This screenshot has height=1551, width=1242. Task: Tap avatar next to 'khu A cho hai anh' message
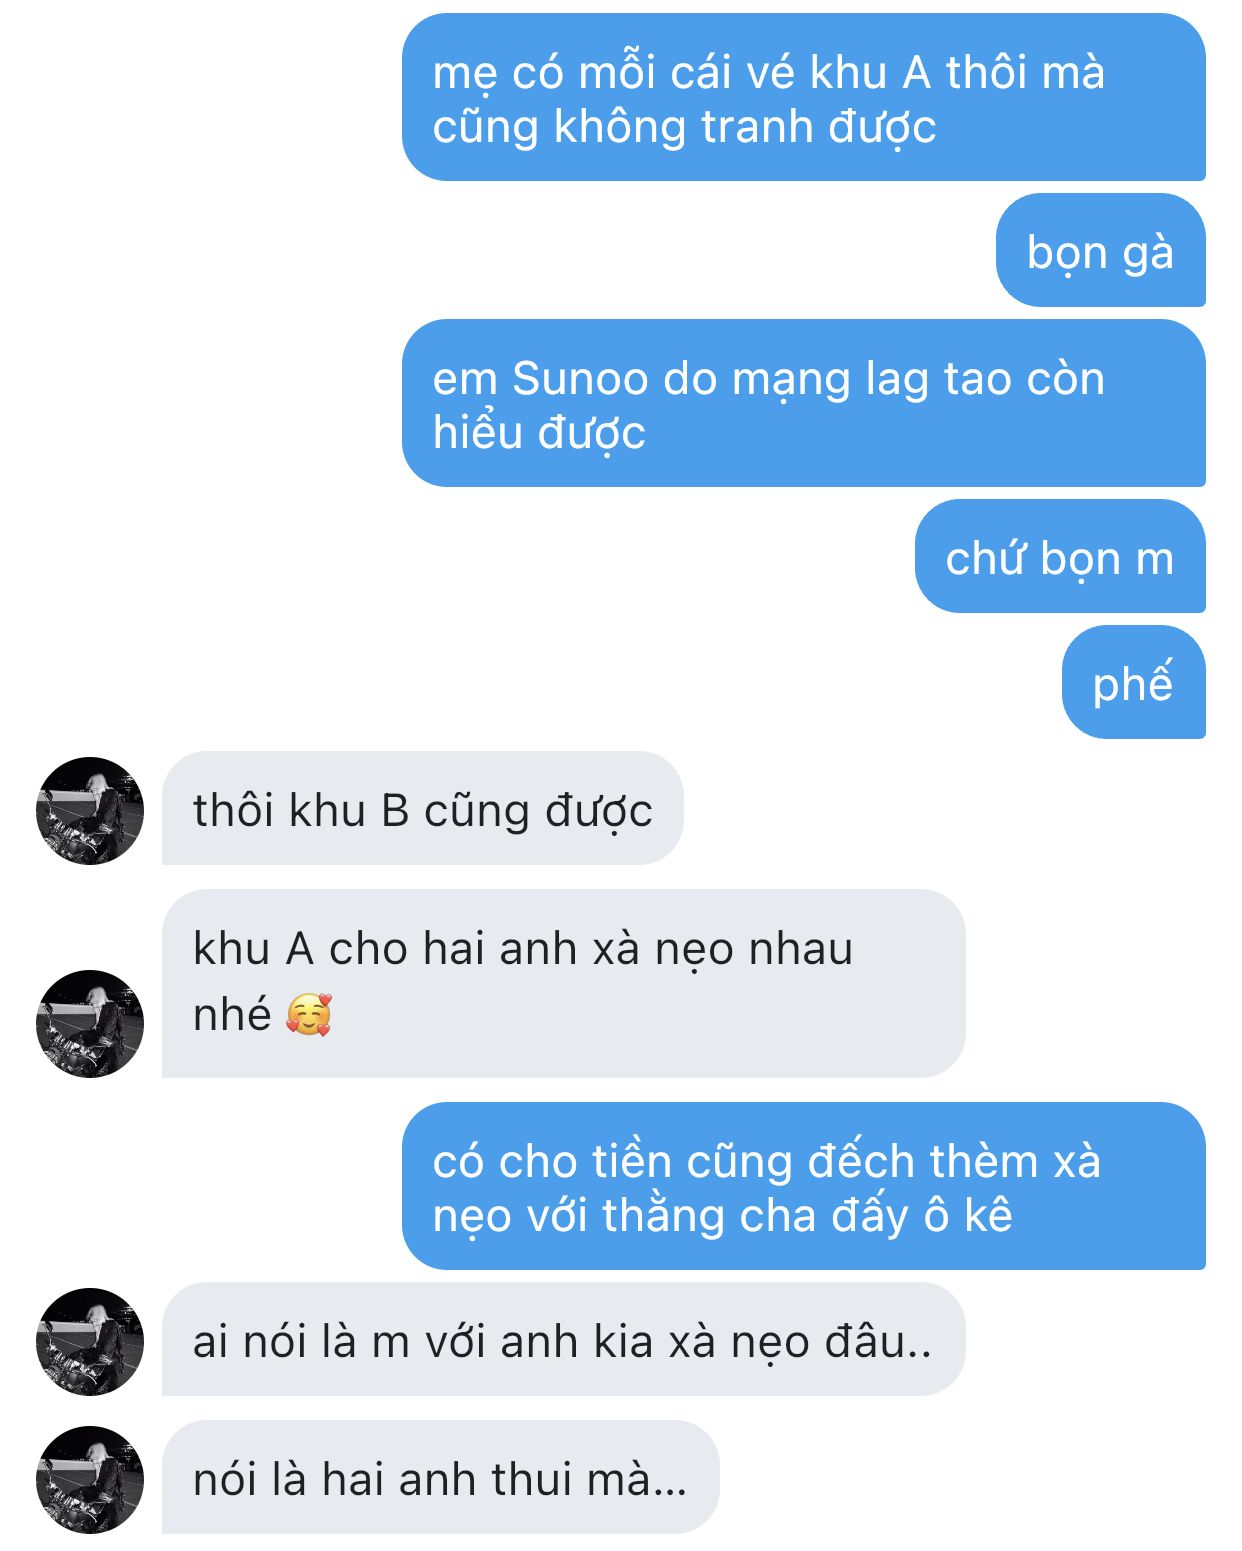pyautogui.click(x=90, y=1024)
